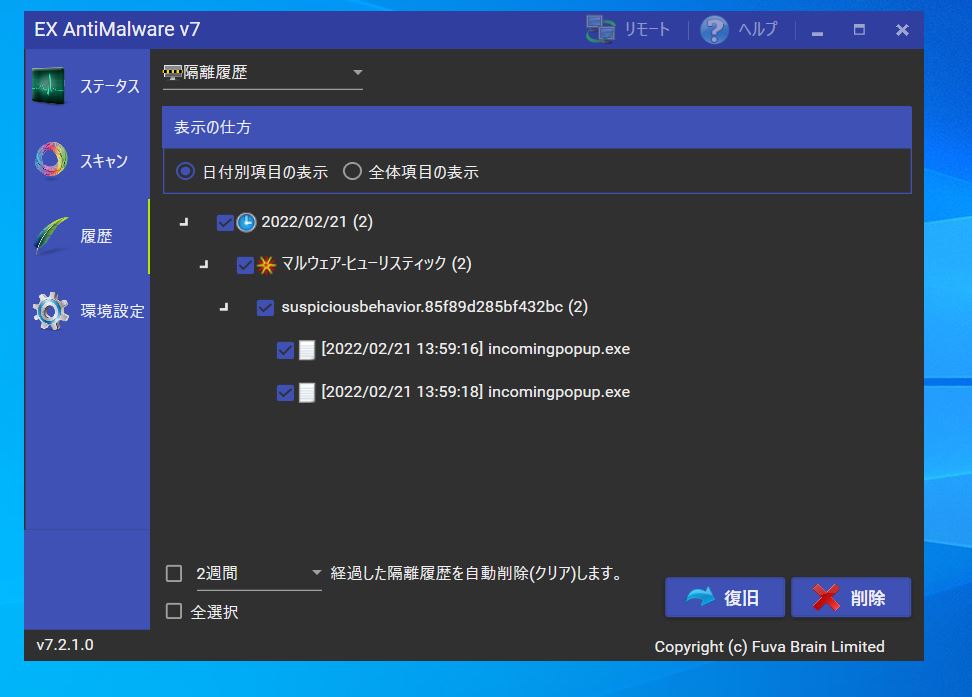Open the 2週間 period dropdown
Screen dimensions: 972x697
(x=258, y=574)
